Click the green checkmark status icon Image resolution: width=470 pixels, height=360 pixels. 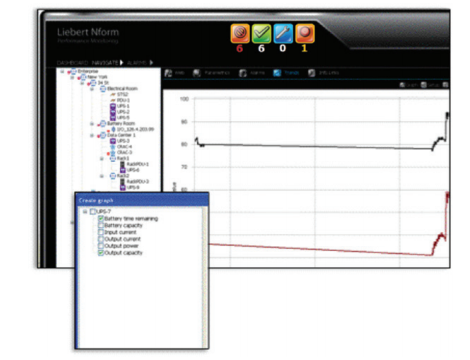(261, 33)
